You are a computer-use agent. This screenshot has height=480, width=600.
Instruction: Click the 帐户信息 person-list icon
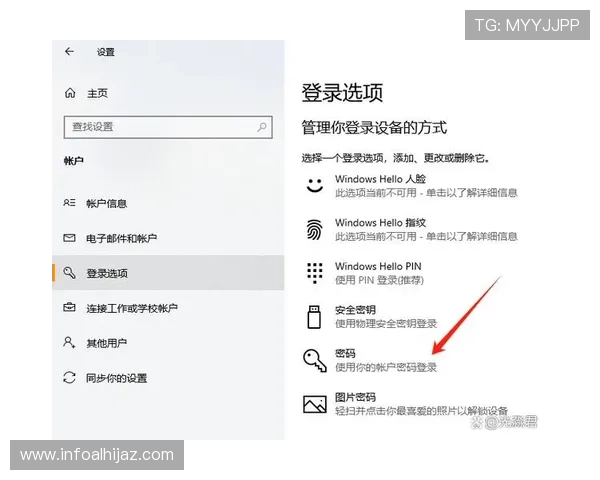click(69, 203)
